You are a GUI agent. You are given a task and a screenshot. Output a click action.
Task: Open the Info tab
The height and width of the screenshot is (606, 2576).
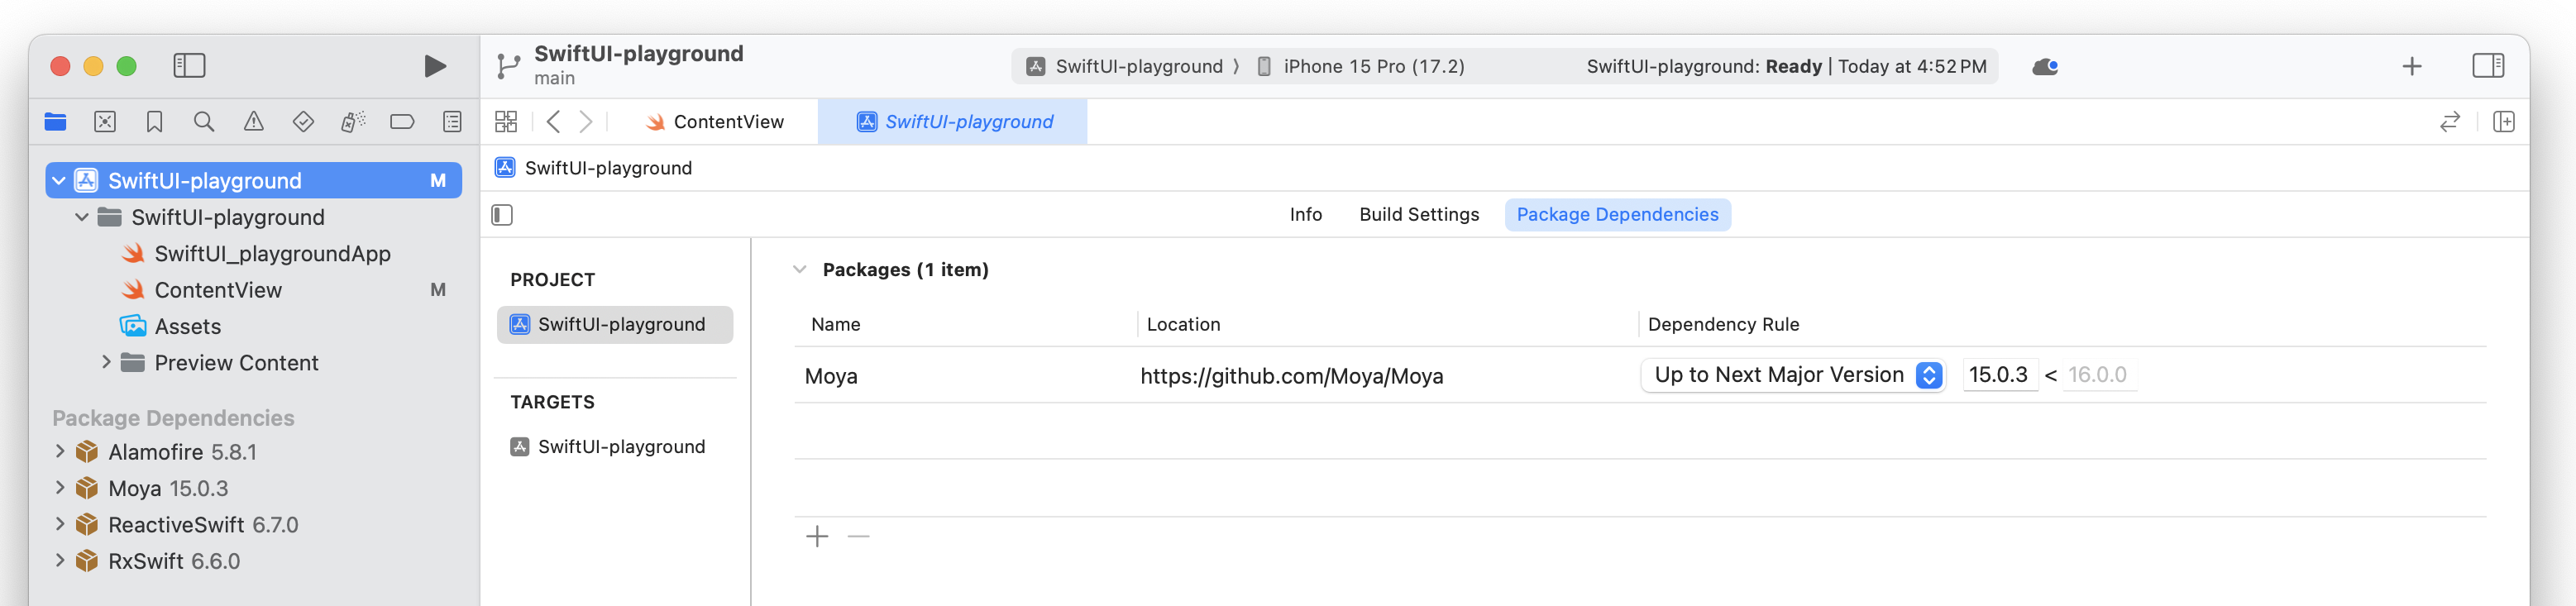[1305, 214]
